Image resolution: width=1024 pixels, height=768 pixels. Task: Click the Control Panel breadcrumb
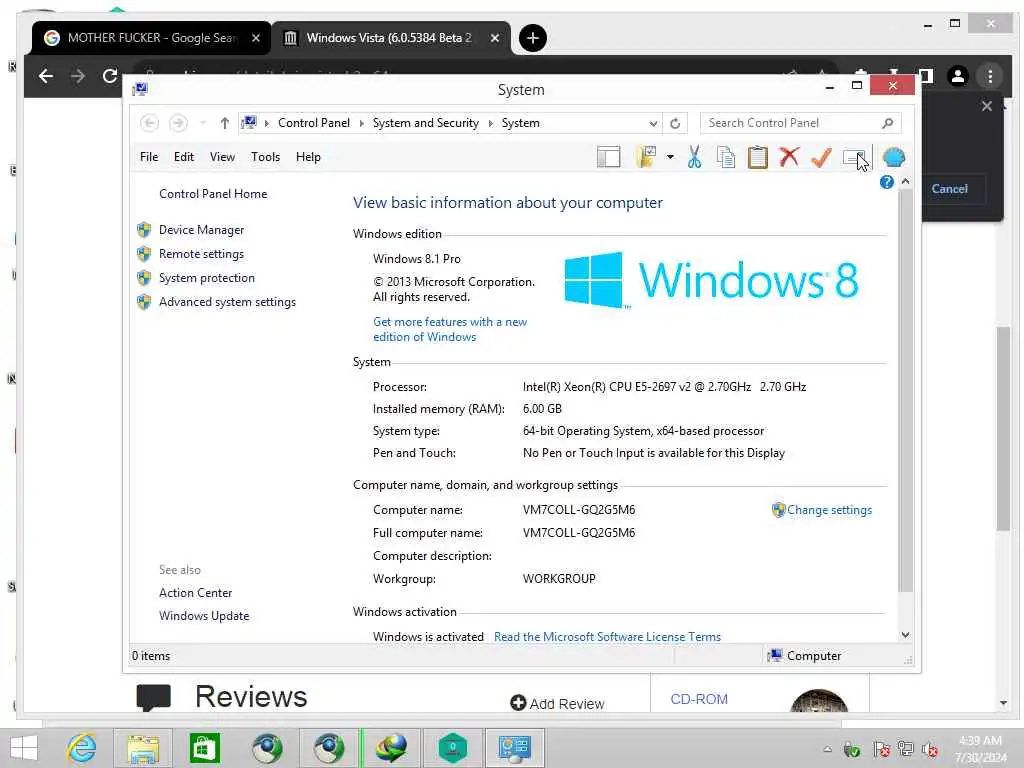click(313, 123)
